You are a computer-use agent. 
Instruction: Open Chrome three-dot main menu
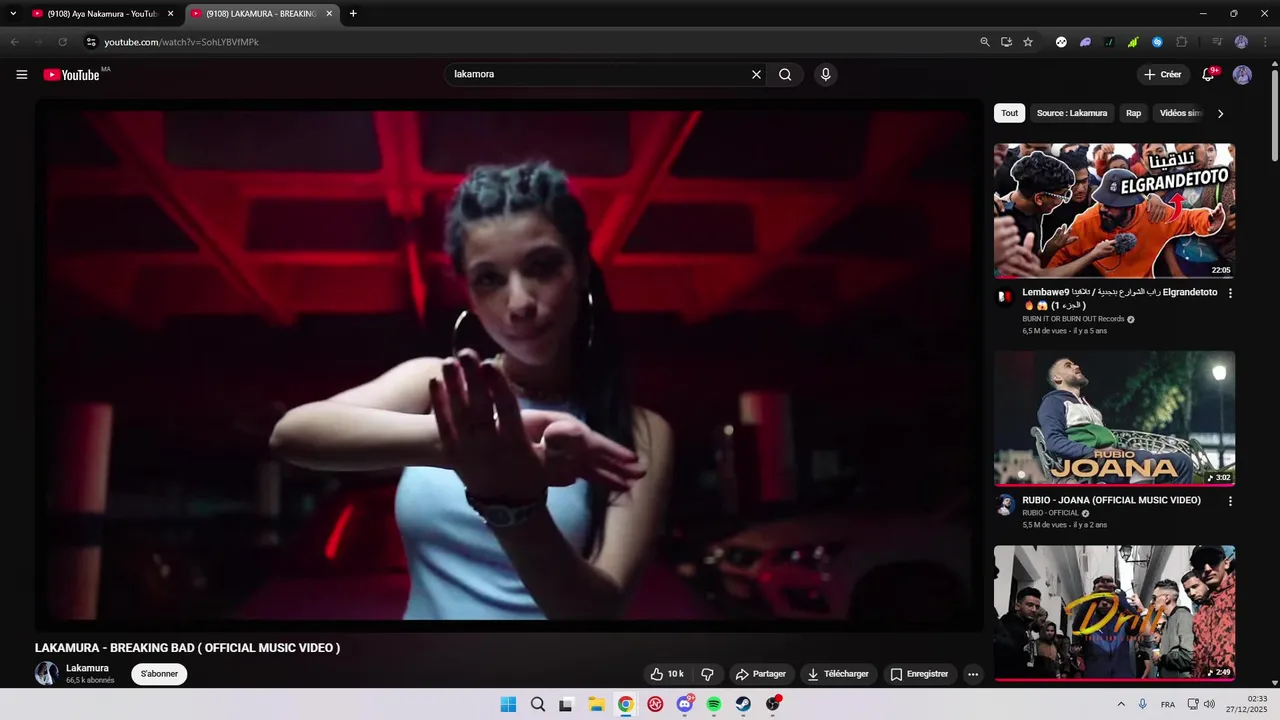1267,42
